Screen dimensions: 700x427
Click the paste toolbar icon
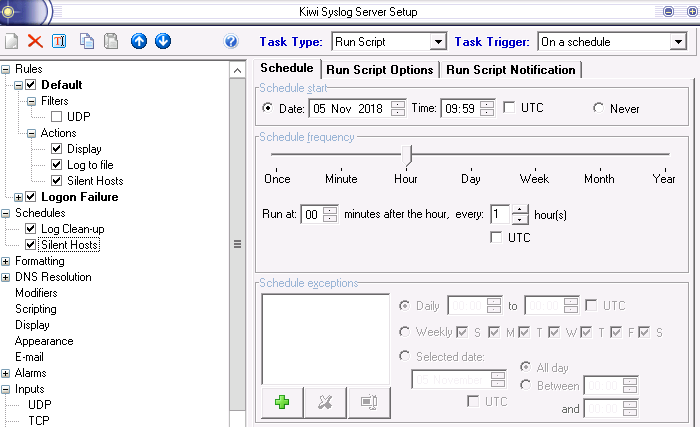[111, 42]
